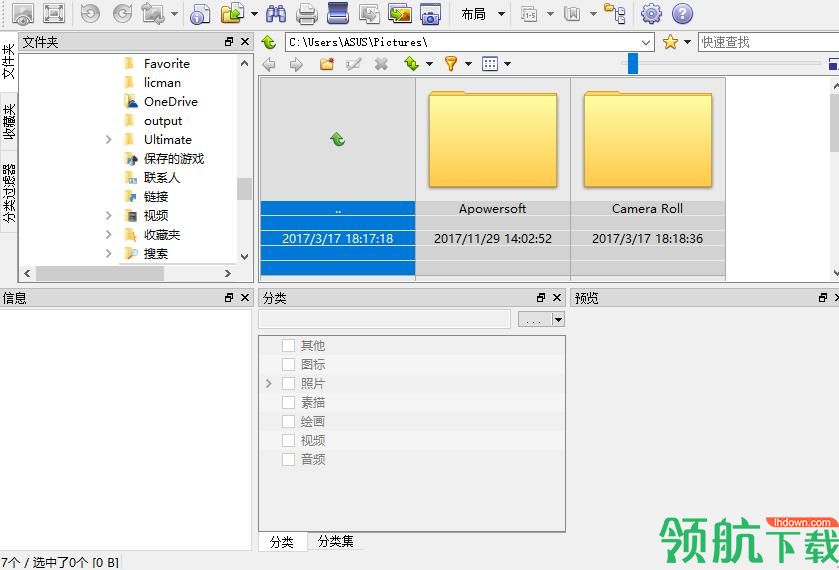Go up one level beside address bar

tap(269, 42)
